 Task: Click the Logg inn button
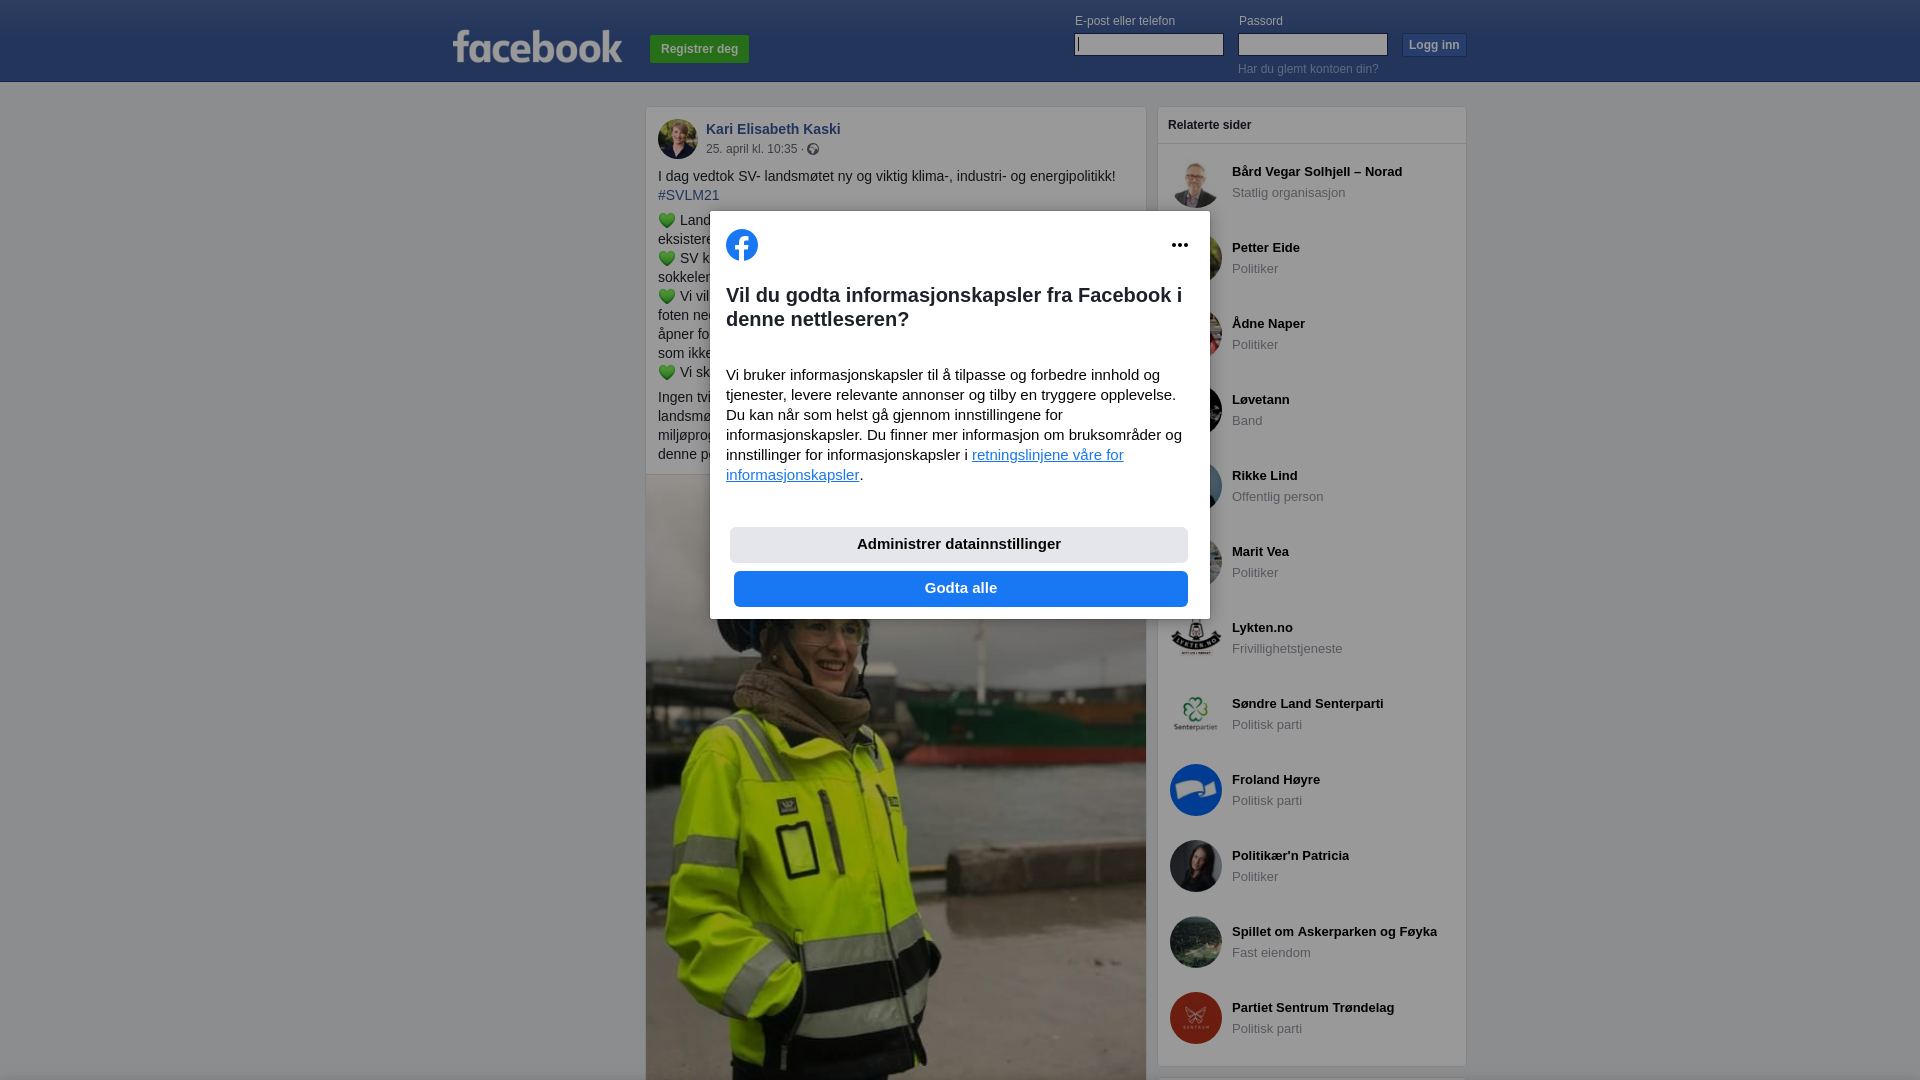[1434, 45]
